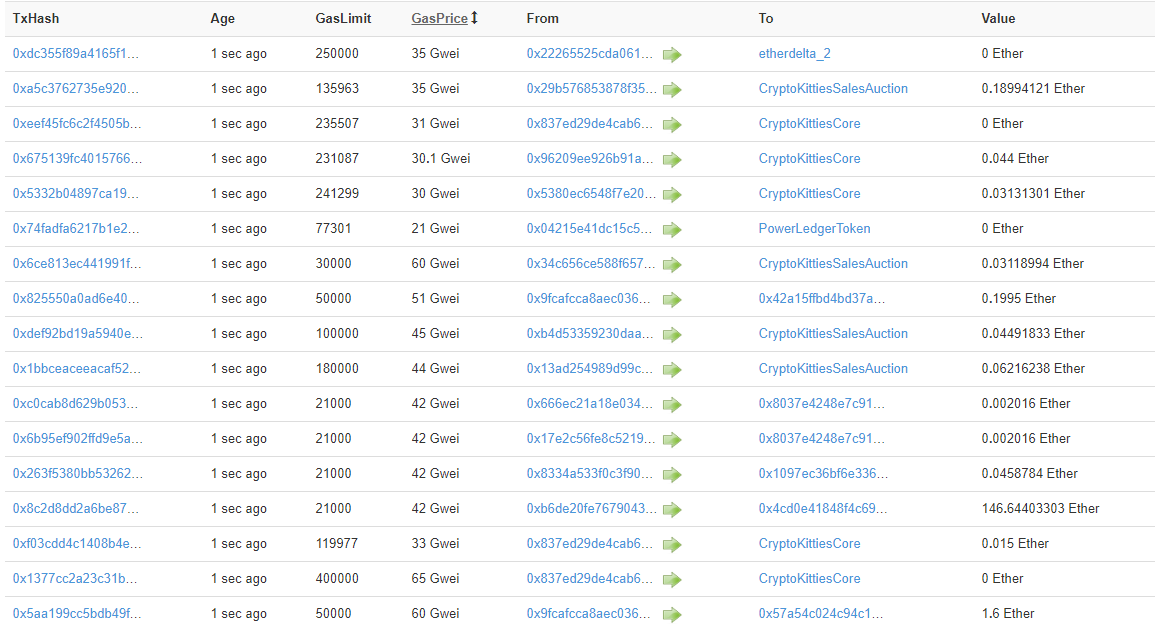Open sender address 0x04215e41dc15c5...
Viewport: 1160px width, 630px height.
coord(590,228)
